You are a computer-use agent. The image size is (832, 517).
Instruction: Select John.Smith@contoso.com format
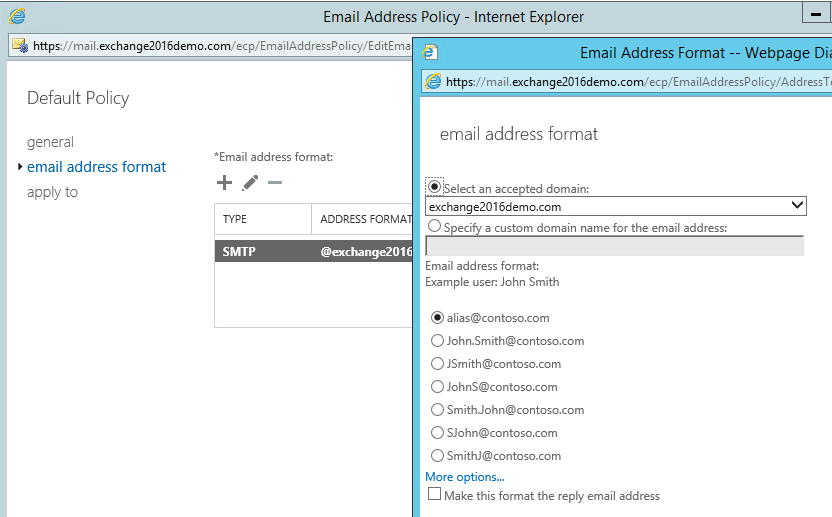coord(437,341)
